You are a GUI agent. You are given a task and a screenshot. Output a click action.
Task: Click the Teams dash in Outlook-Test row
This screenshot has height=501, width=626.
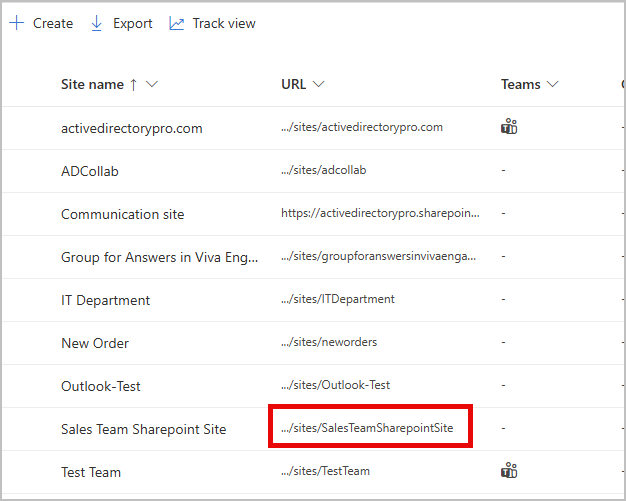pos(503,385)
